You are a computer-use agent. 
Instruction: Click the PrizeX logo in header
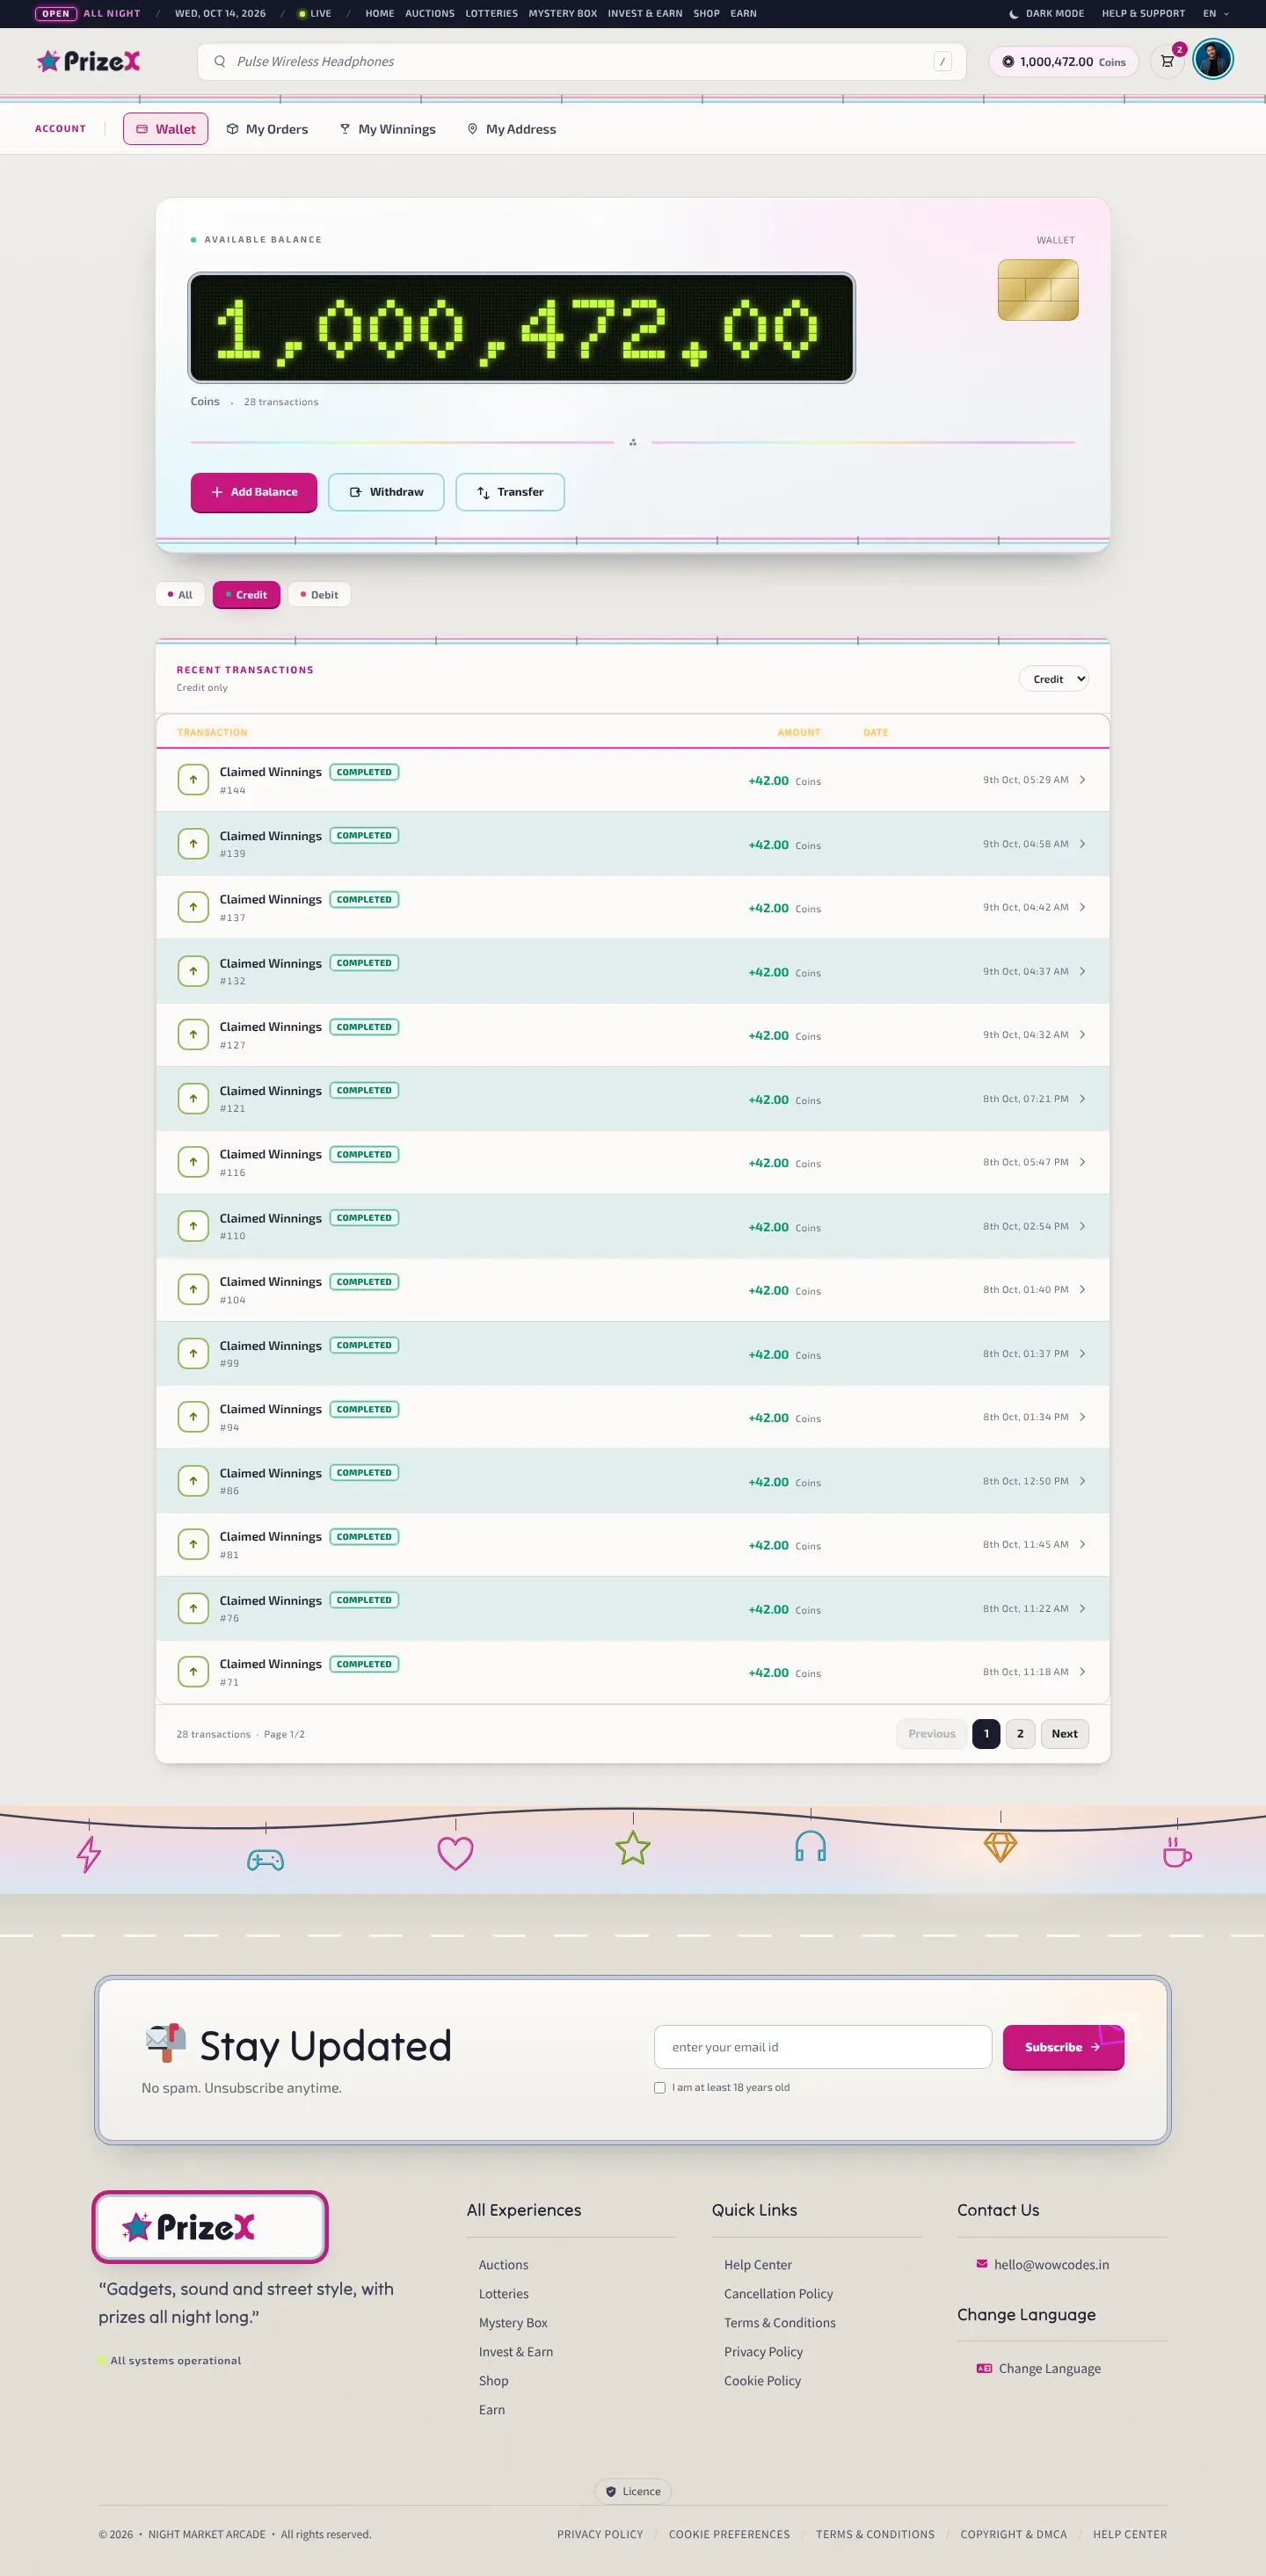pos(88,61)
